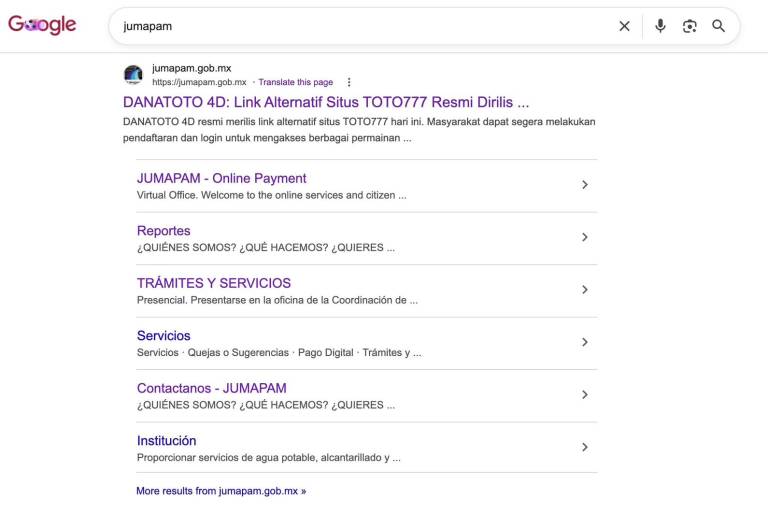Open the Servicios sitelink
768x512 pixels.
[x=164, y=336]
